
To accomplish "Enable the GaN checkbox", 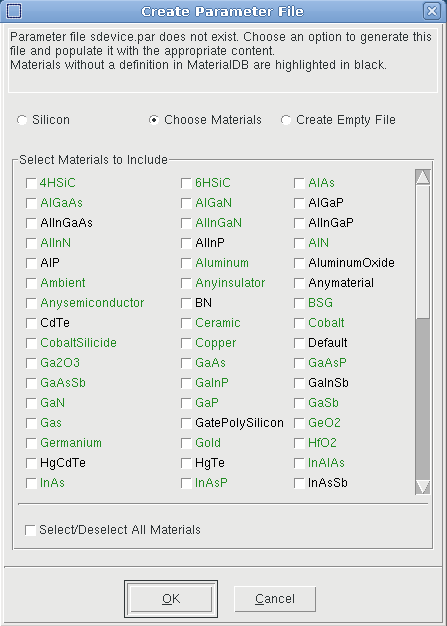I will point(31,403).
